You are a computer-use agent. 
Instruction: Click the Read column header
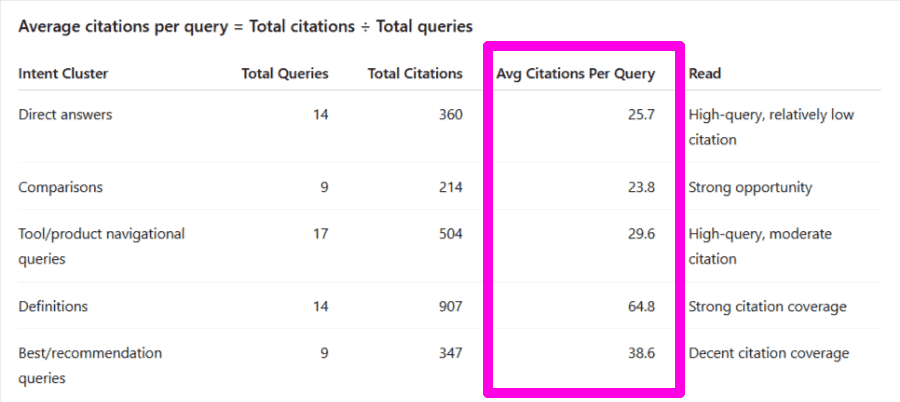705,74
